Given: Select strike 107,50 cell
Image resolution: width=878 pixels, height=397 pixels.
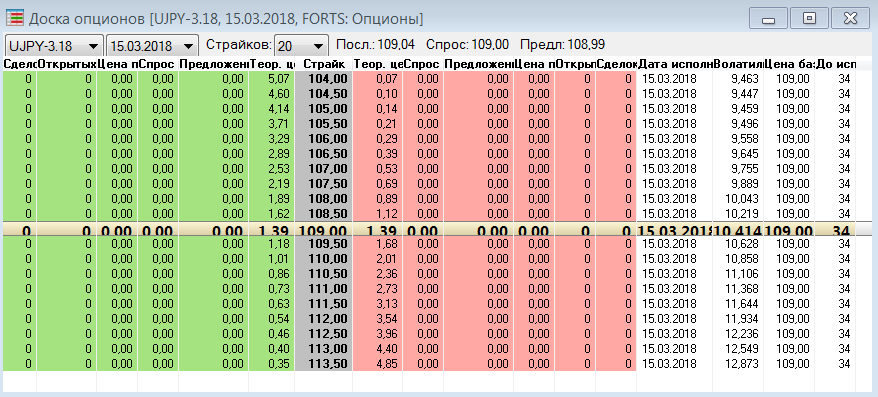Looking at the screenshot, I should pos(323,184).
